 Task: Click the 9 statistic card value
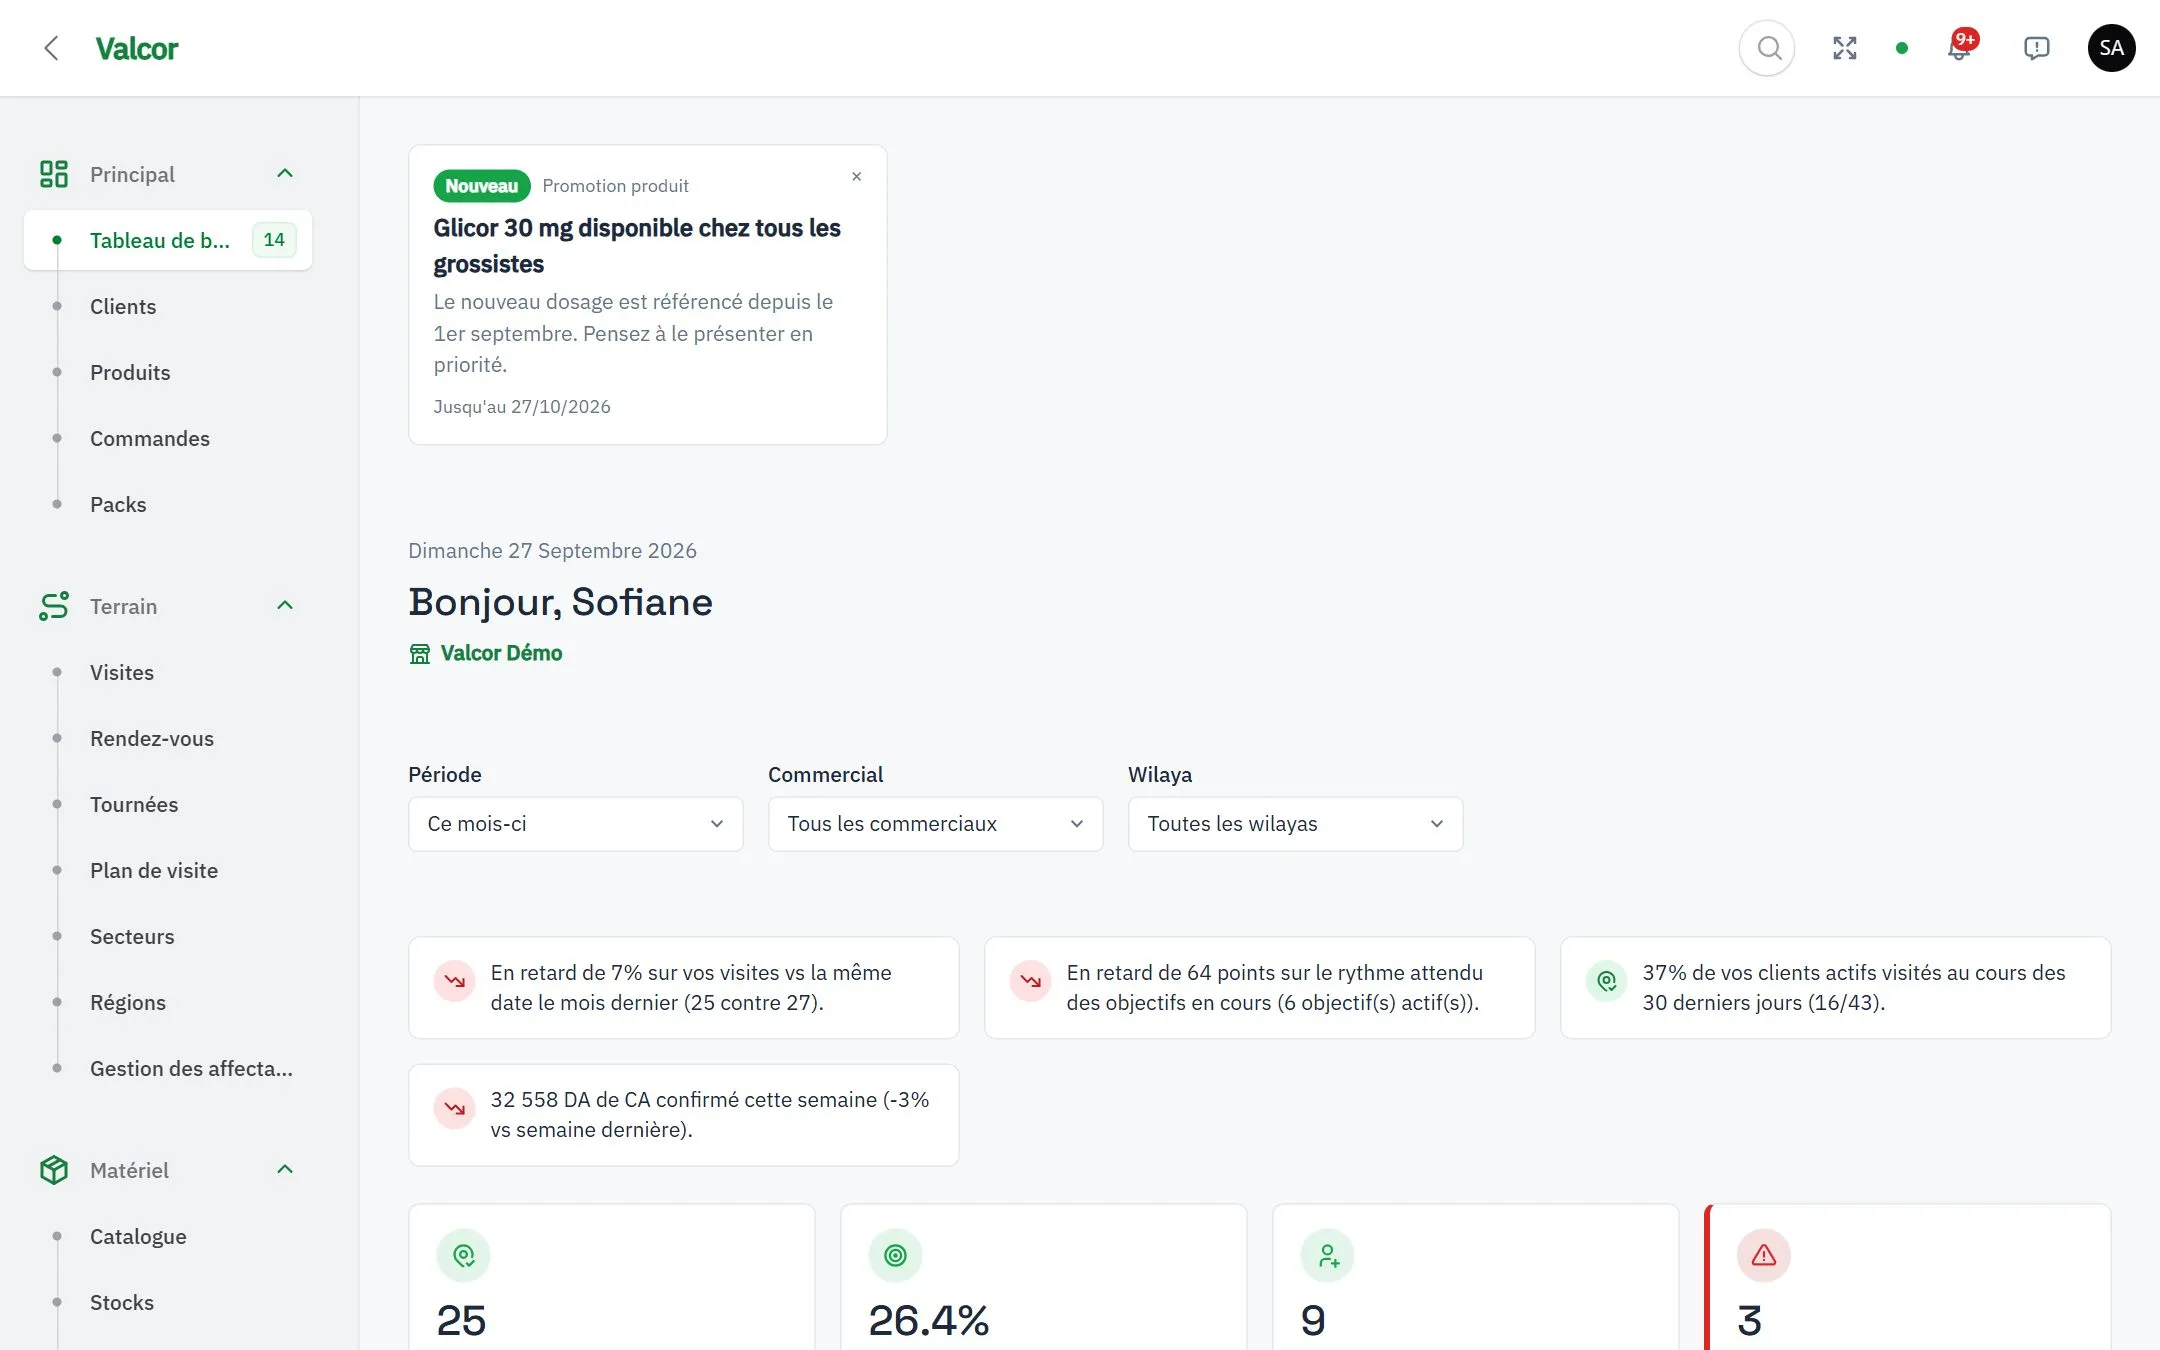coord(1313,1321)
